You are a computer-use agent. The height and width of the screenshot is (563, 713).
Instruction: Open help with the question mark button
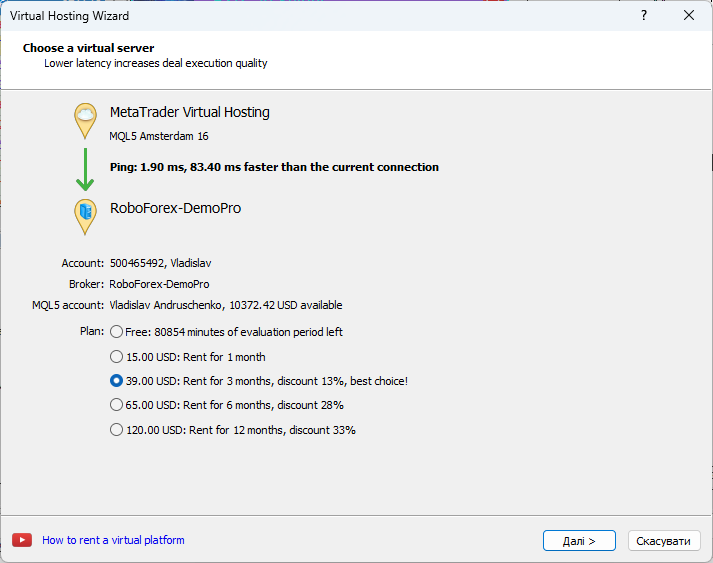[643, 16]
